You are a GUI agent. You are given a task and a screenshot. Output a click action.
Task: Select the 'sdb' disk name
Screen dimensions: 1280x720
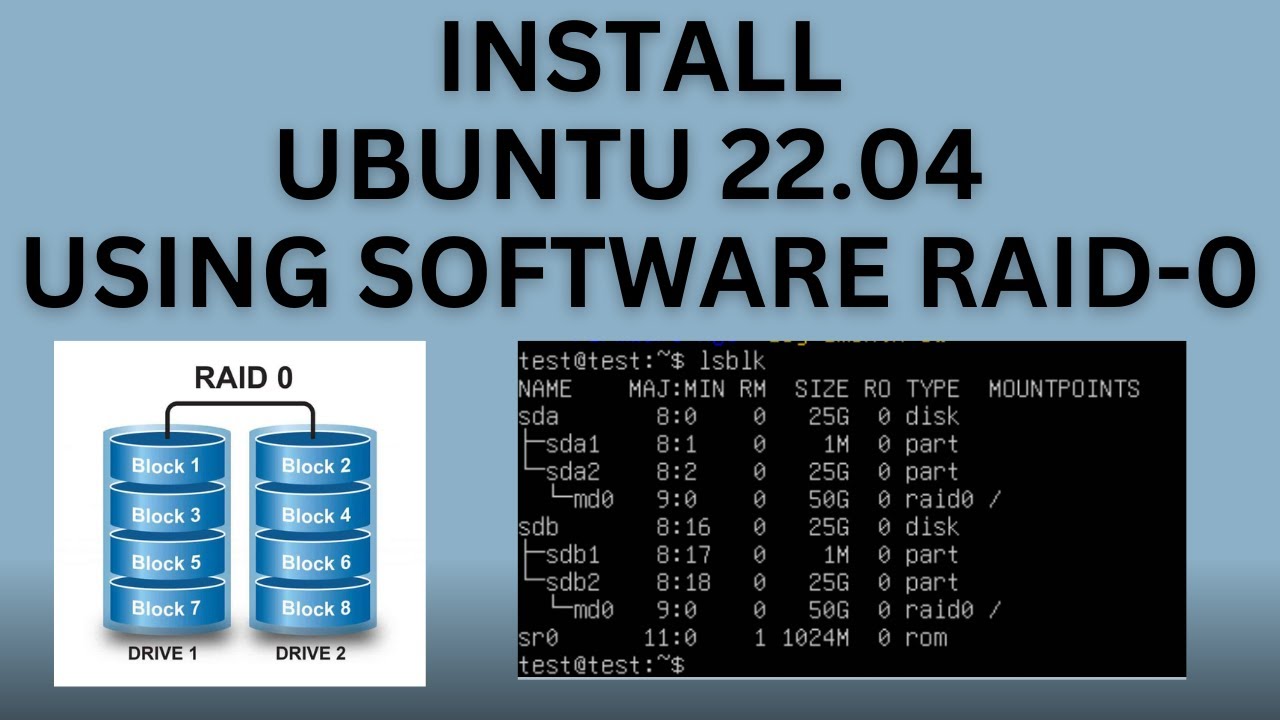tap(538, 527)
